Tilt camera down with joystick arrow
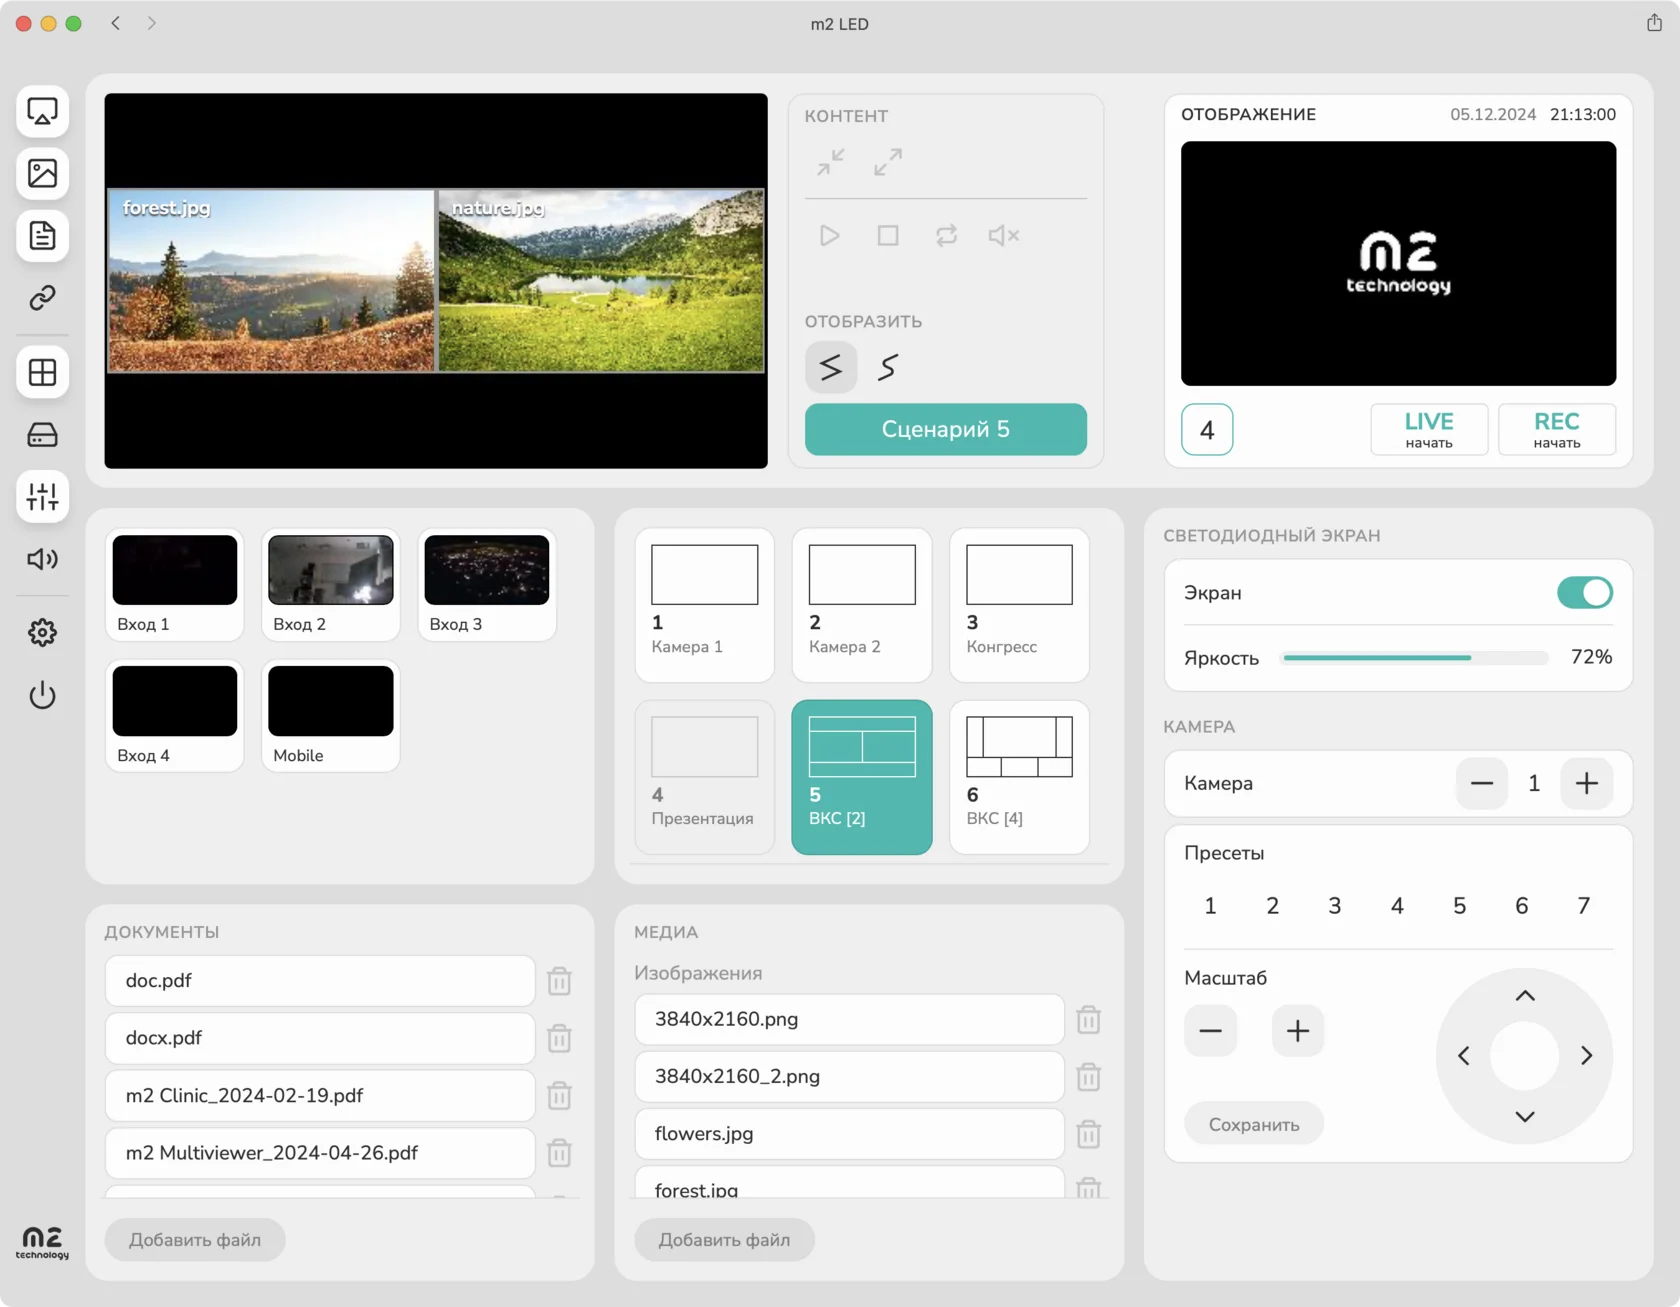This screenshot has height=1307, width=1680. [x=1525, y=1117]
